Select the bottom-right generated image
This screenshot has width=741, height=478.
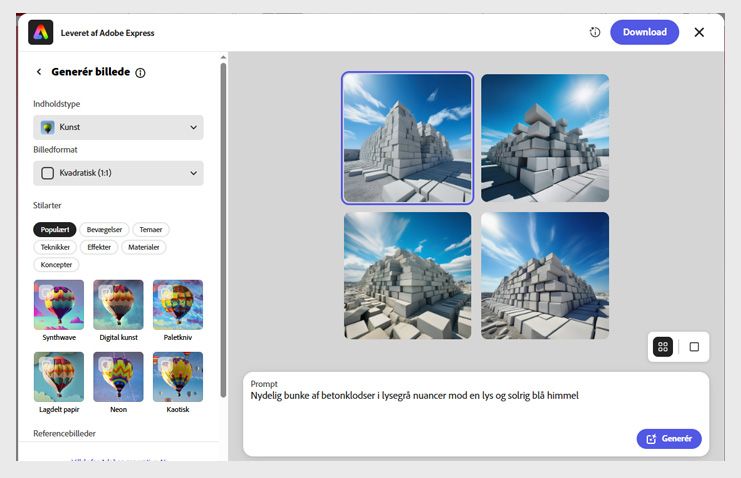pyautogui.click(x=545, y=276)
